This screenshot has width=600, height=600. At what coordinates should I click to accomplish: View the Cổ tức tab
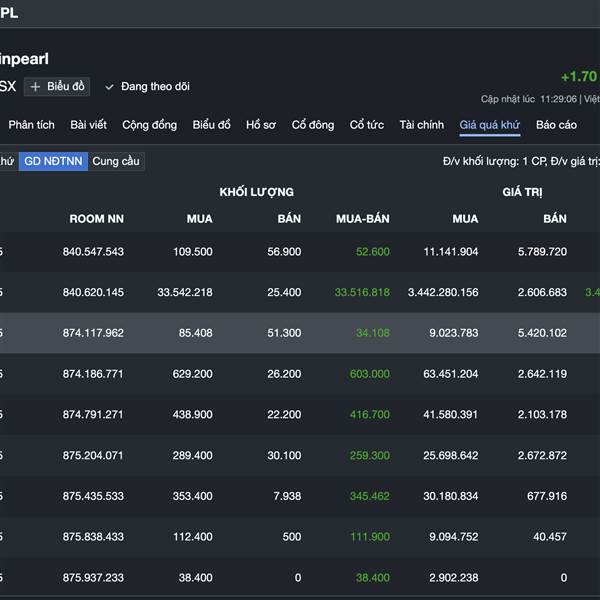pyautogui.click(x=367, y=125)
